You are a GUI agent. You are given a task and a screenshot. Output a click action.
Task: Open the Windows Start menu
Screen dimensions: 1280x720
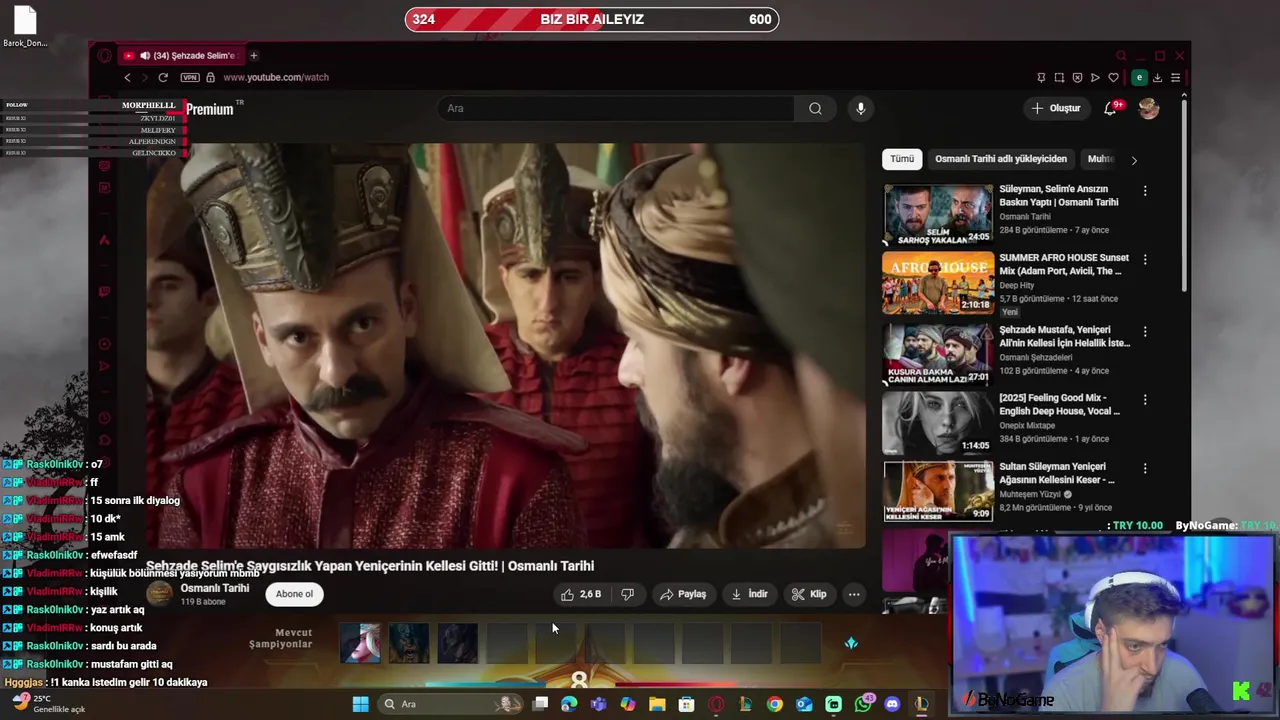click(360, 704)
